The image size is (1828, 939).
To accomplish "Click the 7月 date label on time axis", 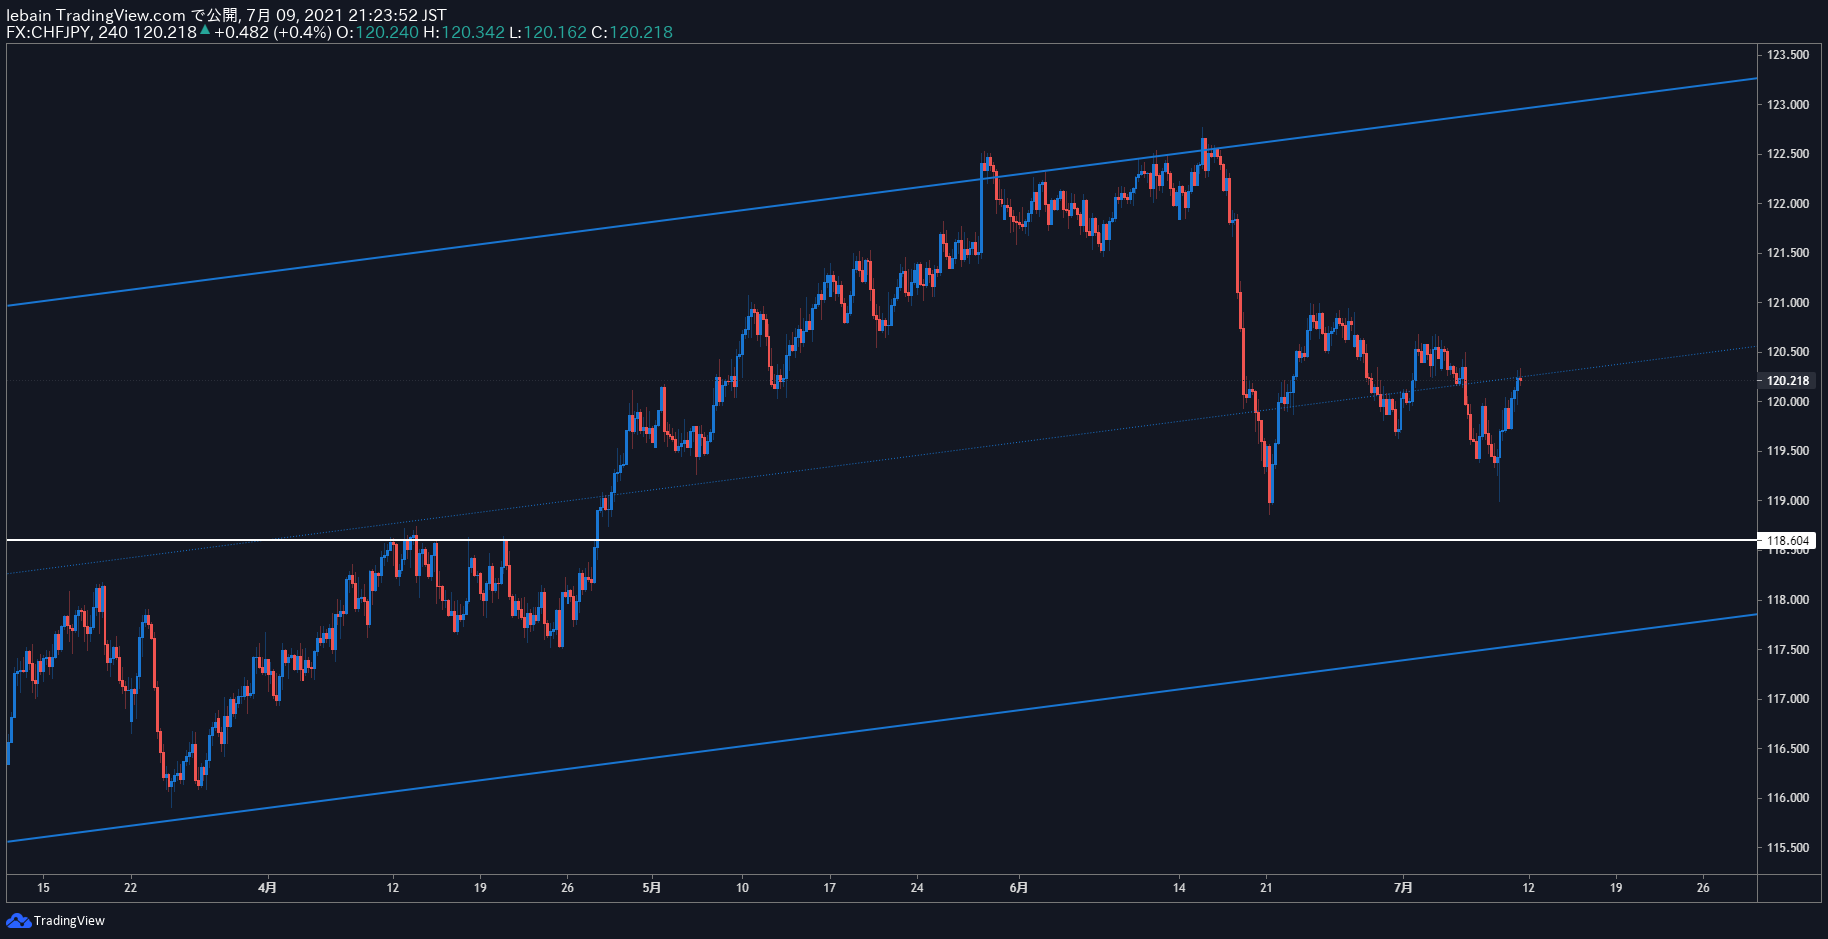I will (1403, 887).
